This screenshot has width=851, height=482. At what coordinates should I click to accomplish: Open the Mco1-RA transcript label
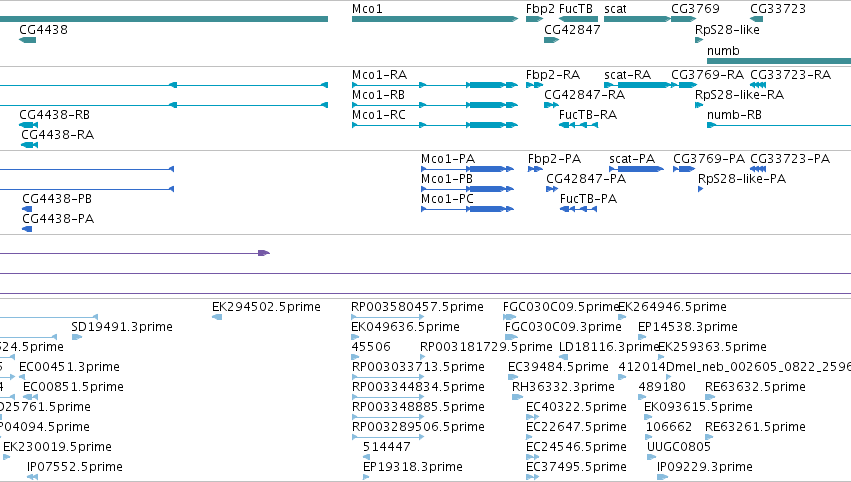[379, 74]
